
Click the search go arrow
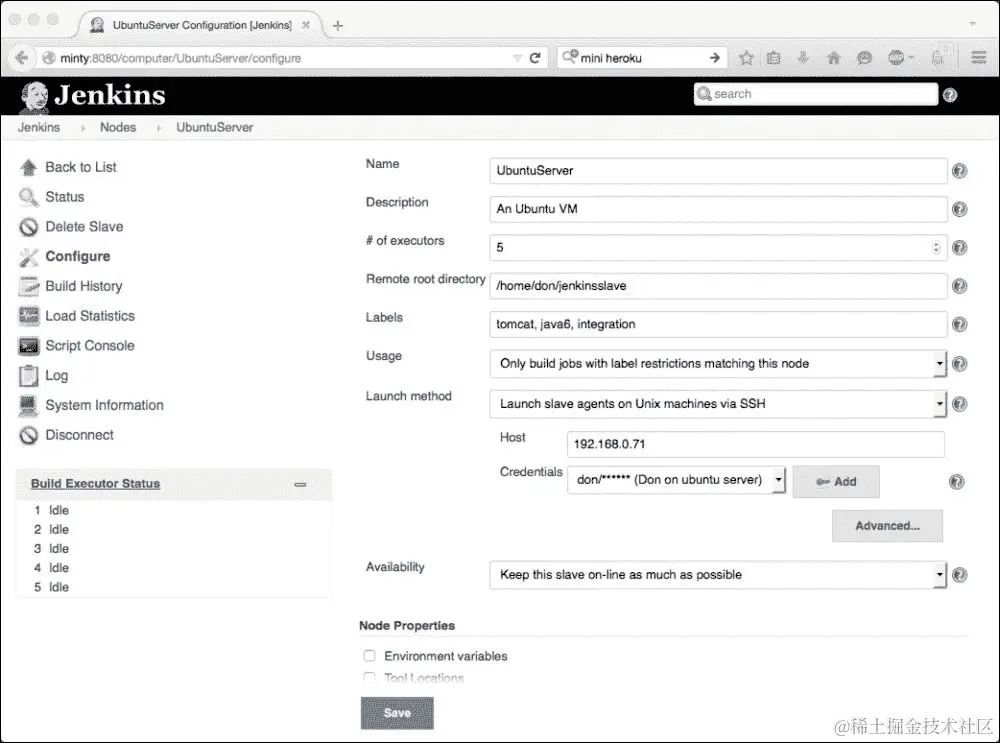coord(714,58)
